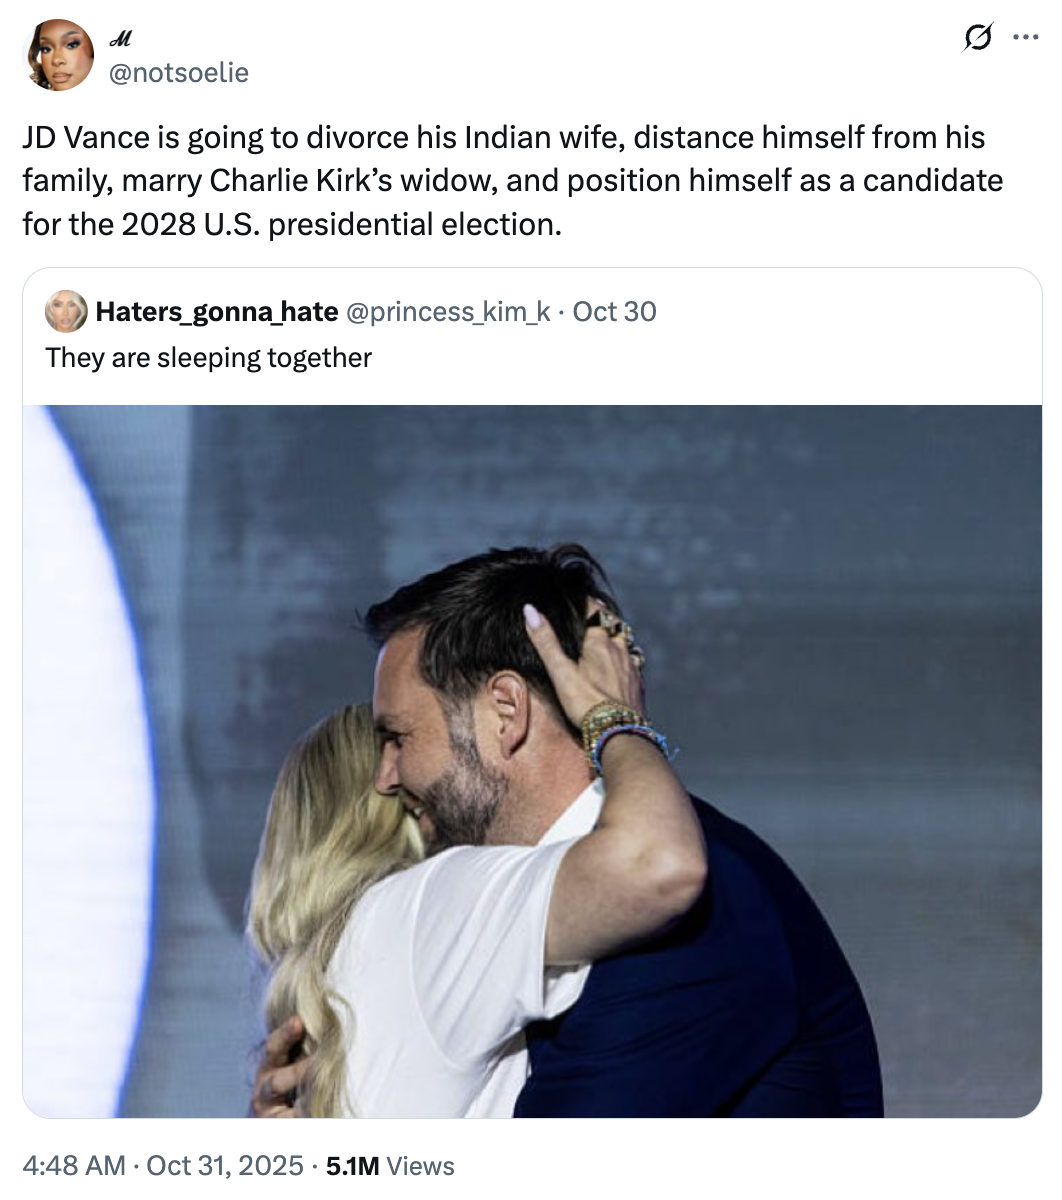Click Haters_gonna_hate's small avatar
Image resolution: width=1062 pixels, height=1200 pixels.
(64, 312)
